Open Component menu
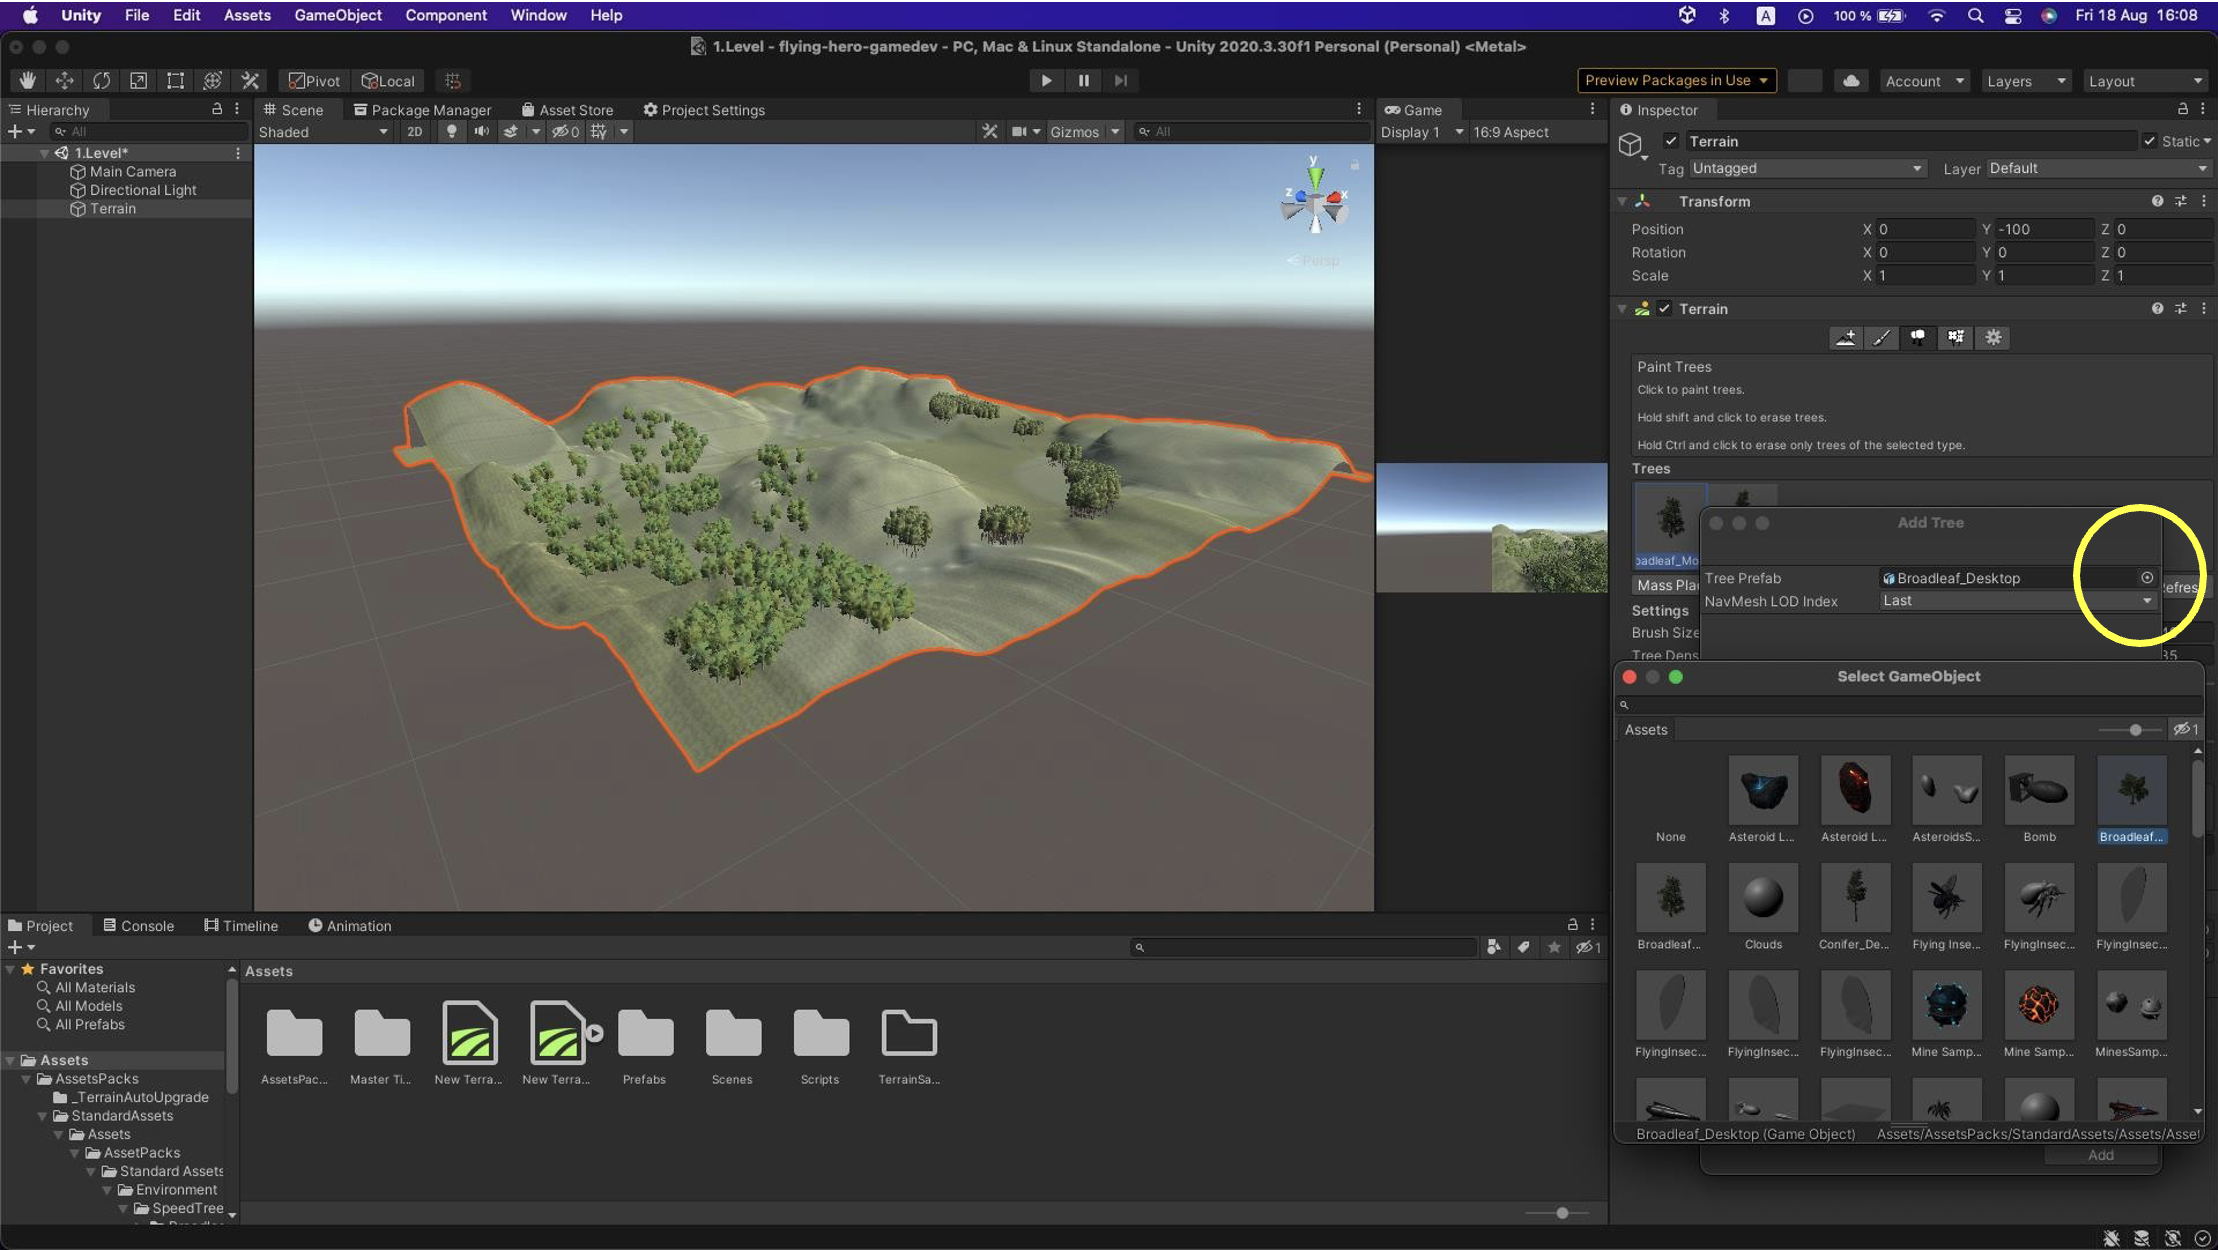This screenshot has height=1250, width=2218. [x=446, y=15]
